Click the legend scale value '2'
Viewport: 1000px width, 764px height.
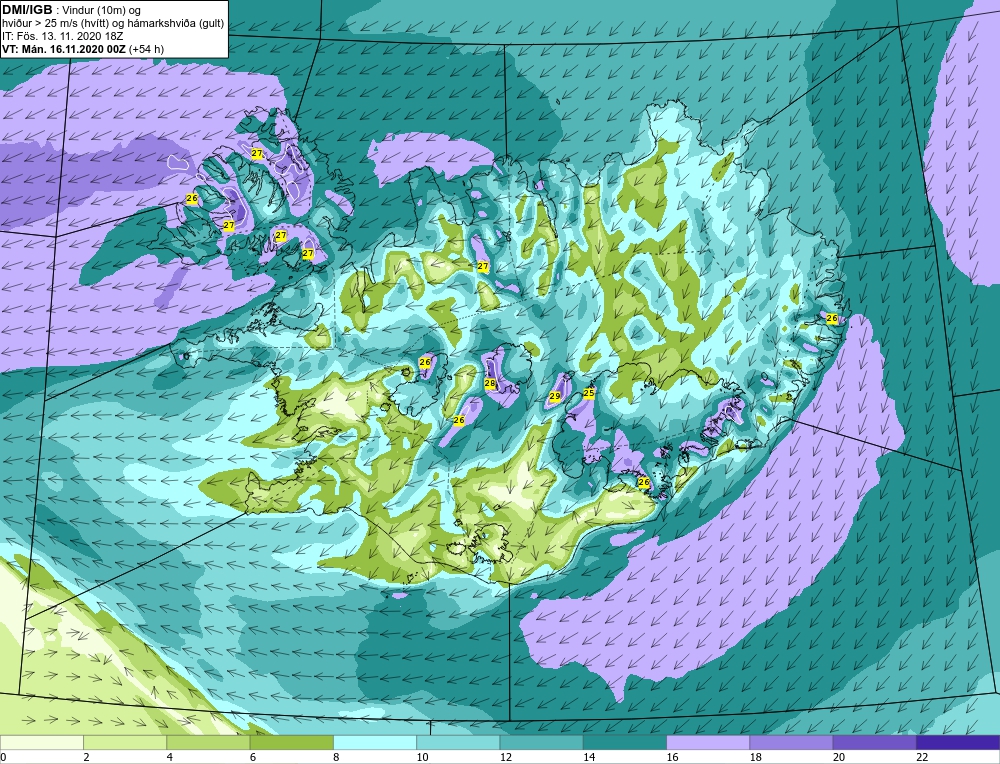85,757
